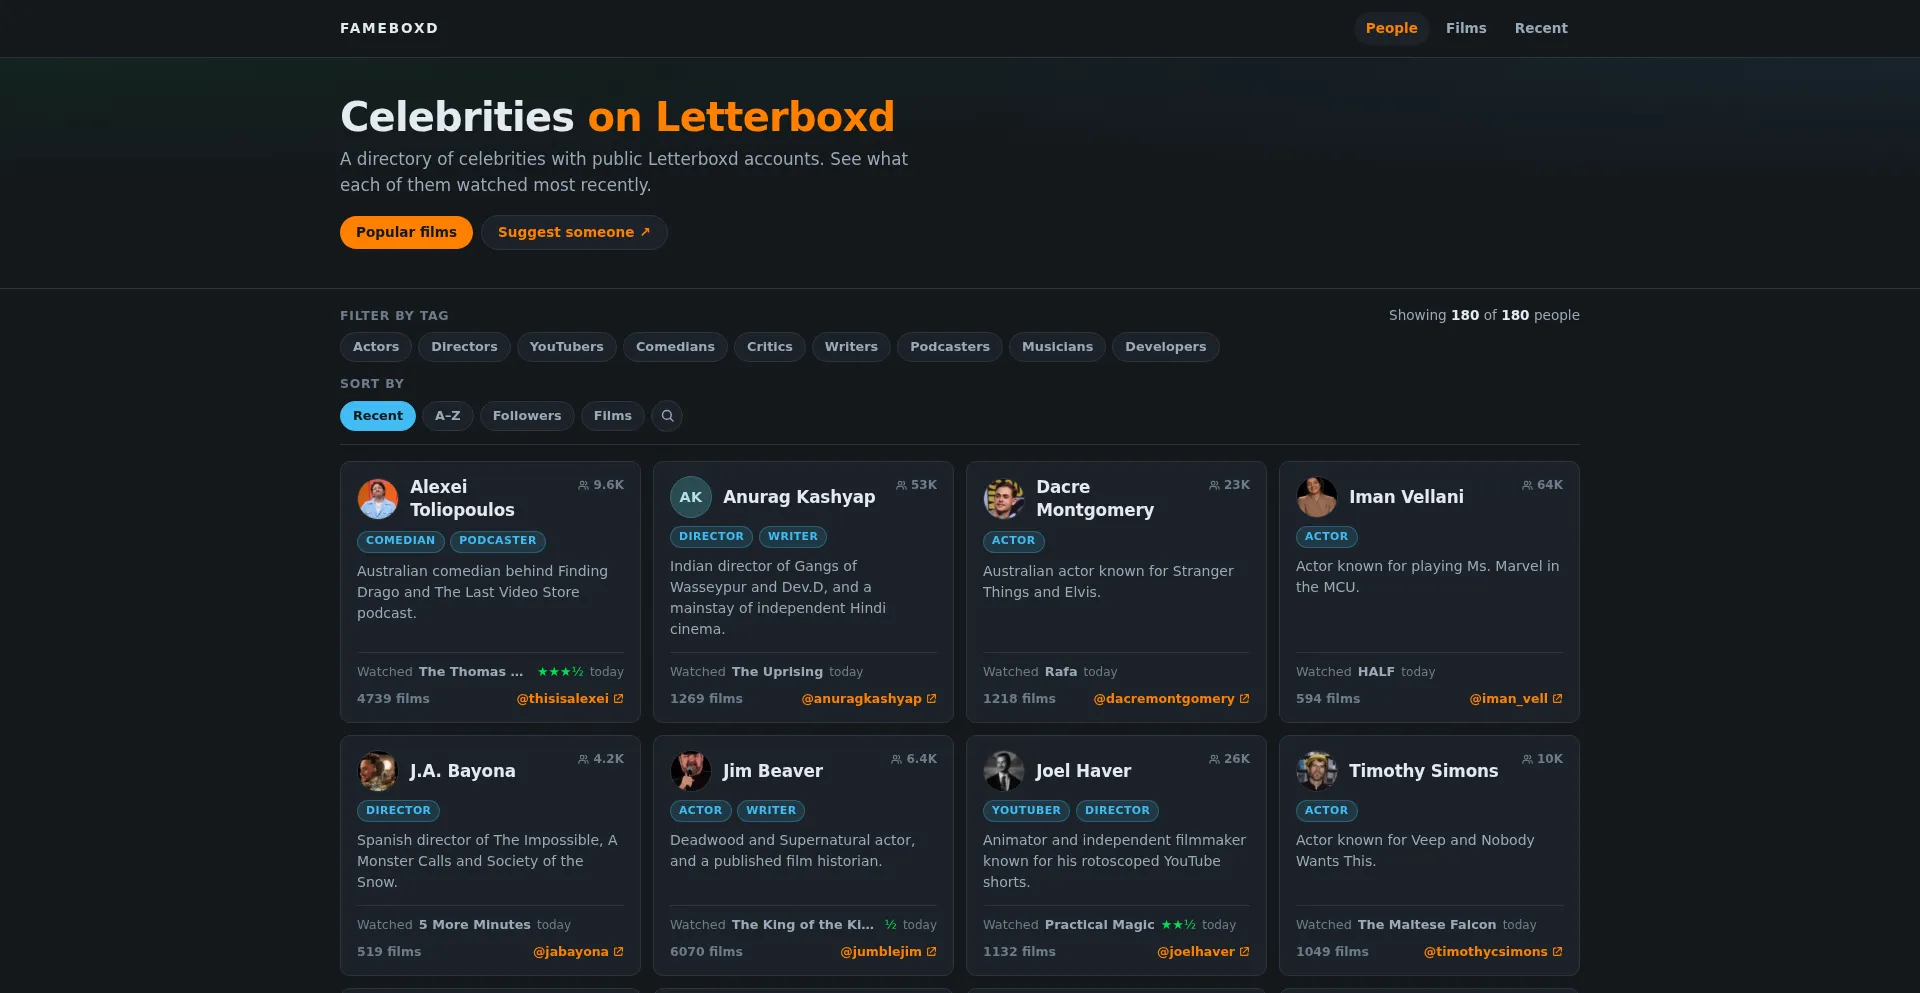Viewport: 1920px width, 993px height.
Task: Click the YOUTUBER tag on Joel Haver's card
Action: 1026,811
